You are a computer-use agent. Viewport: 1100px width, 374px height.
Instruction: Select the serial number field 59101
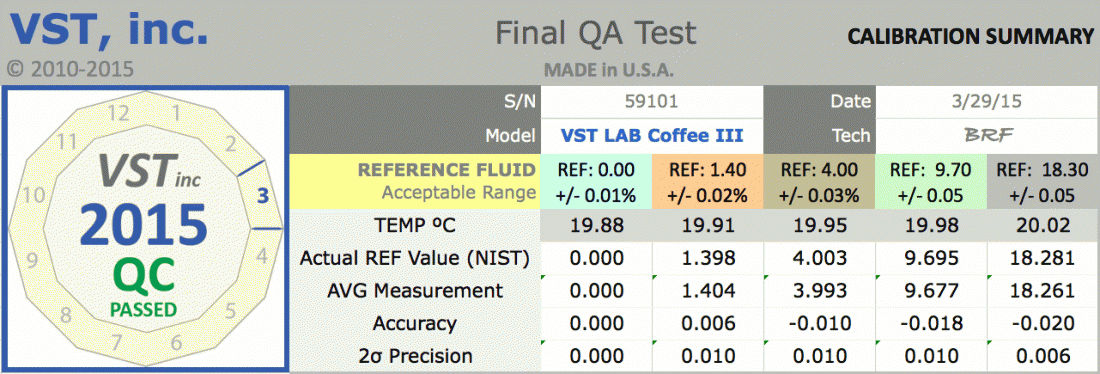pyautogui.click(x=651, y=102)
